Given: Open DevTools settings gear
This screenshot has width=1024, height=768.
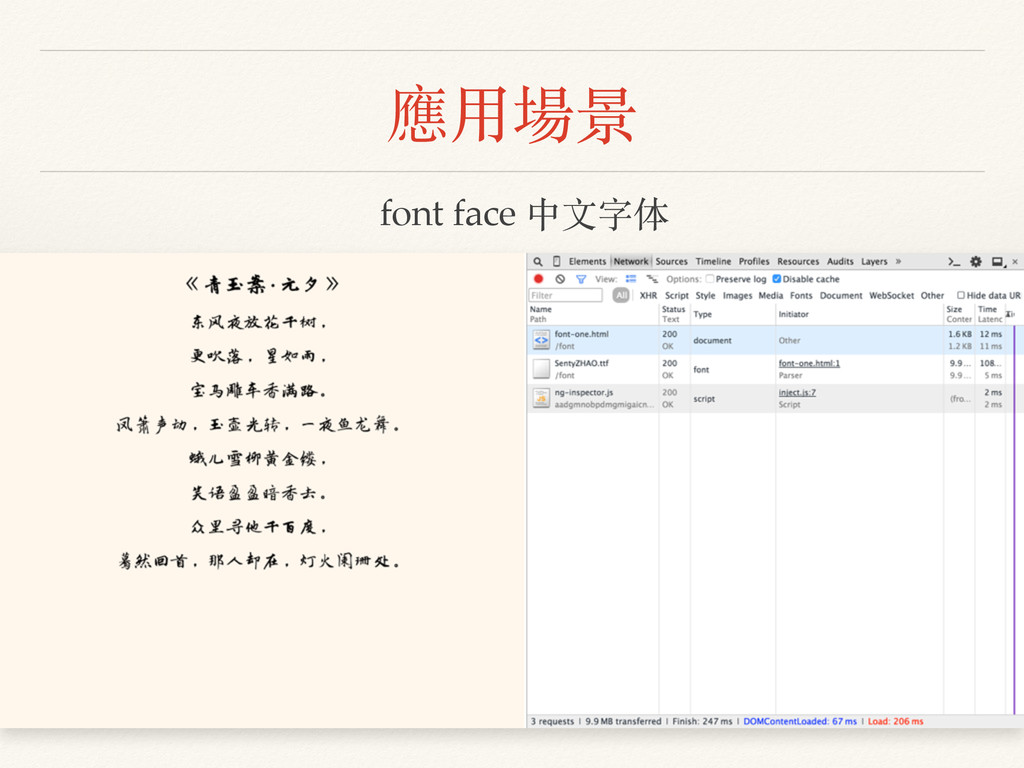Looking at the screenshot, I should 976,261.
